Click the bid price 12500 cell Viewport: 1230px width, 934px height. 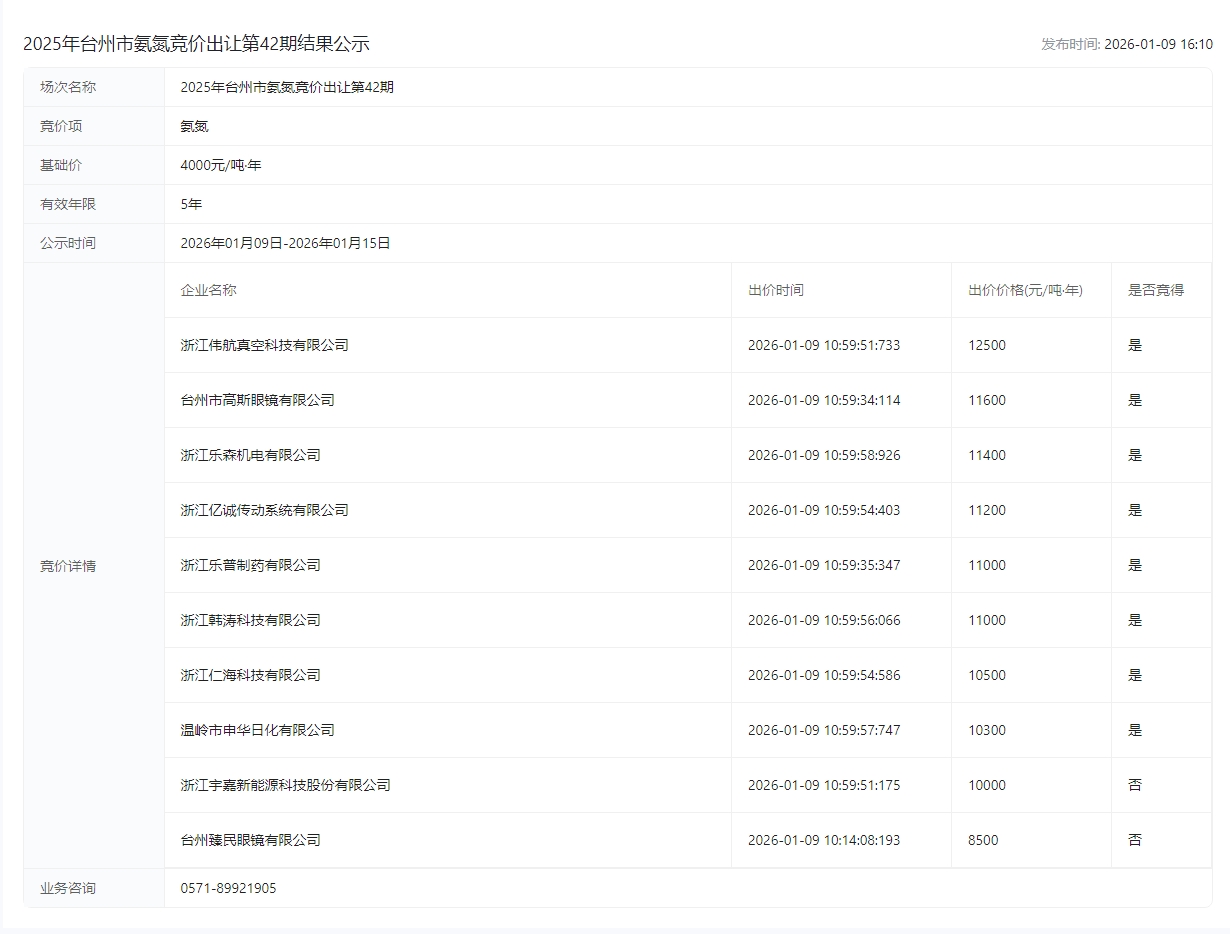(x=986, y=345)
